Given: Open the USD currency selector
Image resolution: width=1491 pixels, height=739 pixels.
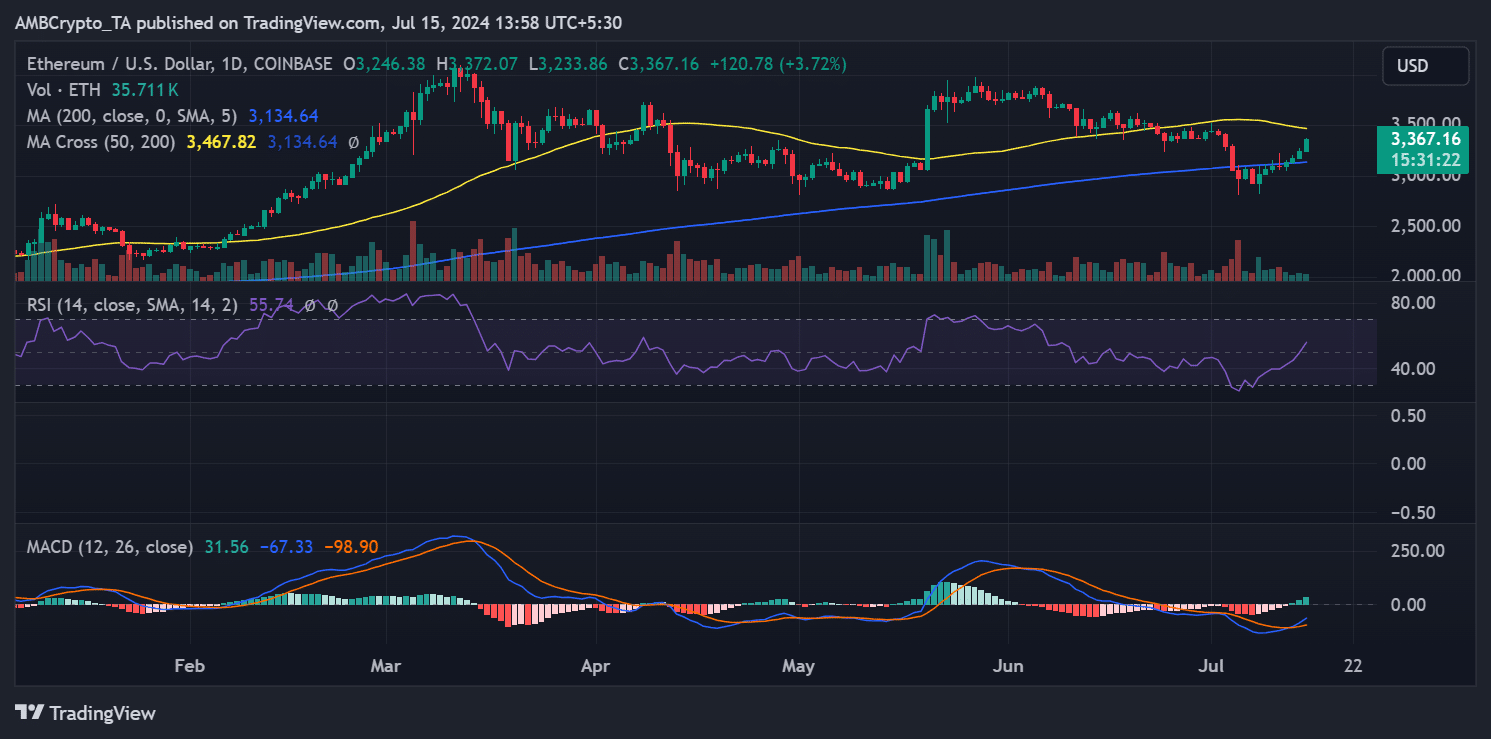Looking at the screenshot, I should tap(1425, 66).
